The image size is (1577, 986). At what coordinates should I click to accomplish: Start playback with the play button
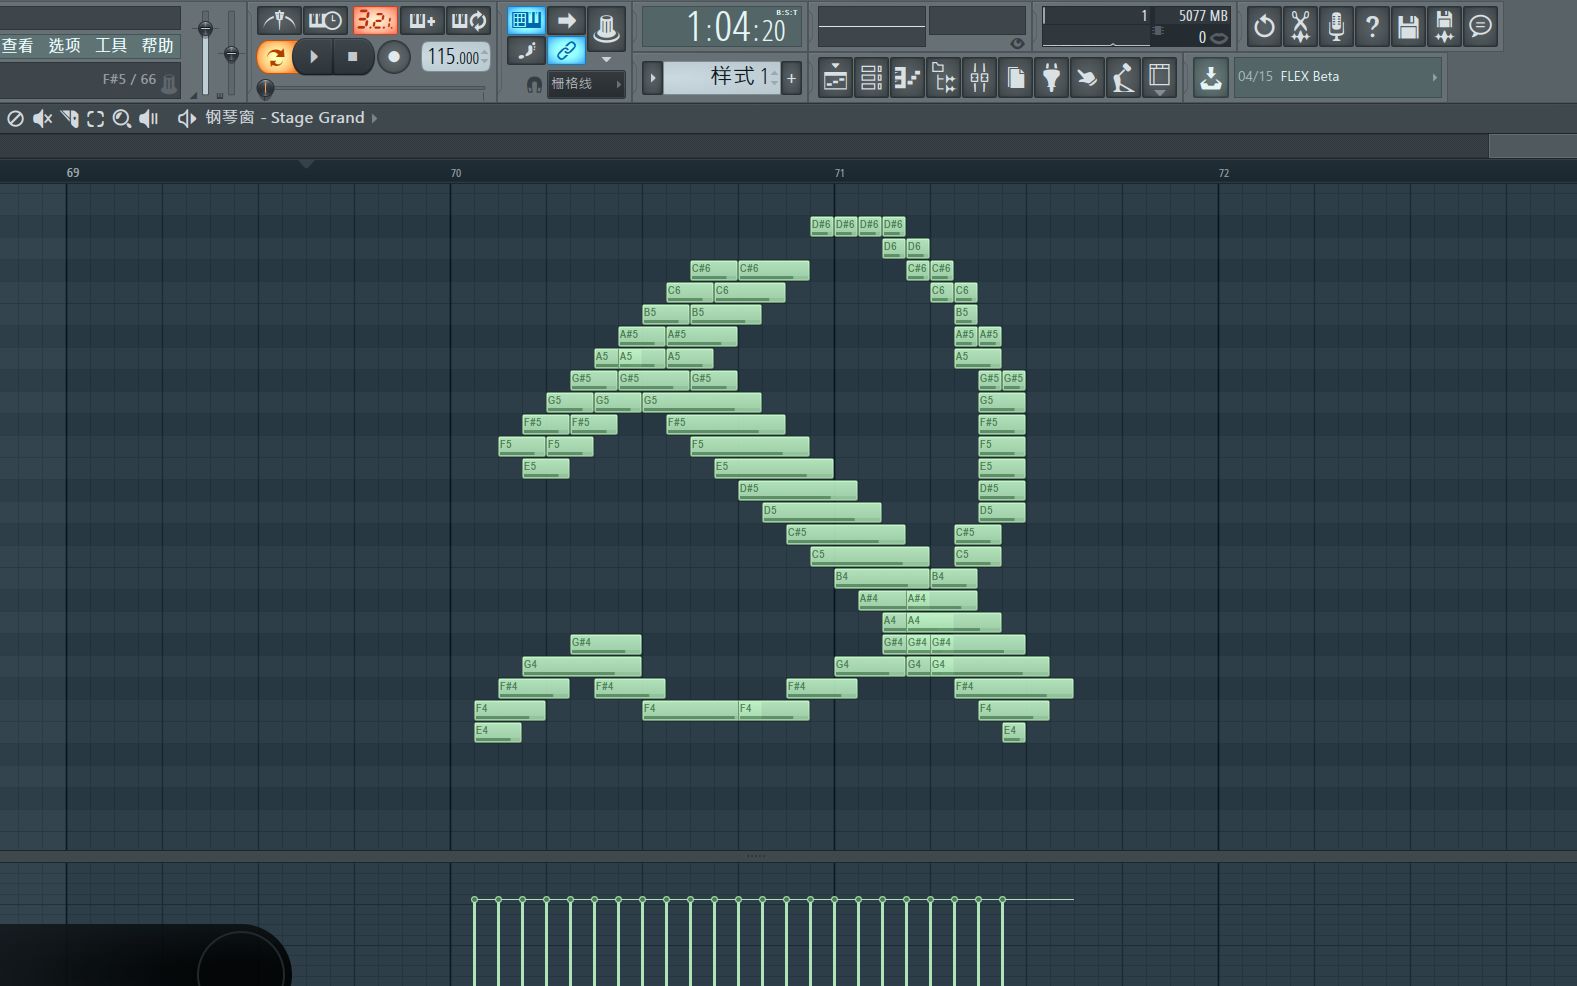click(314, 57)
